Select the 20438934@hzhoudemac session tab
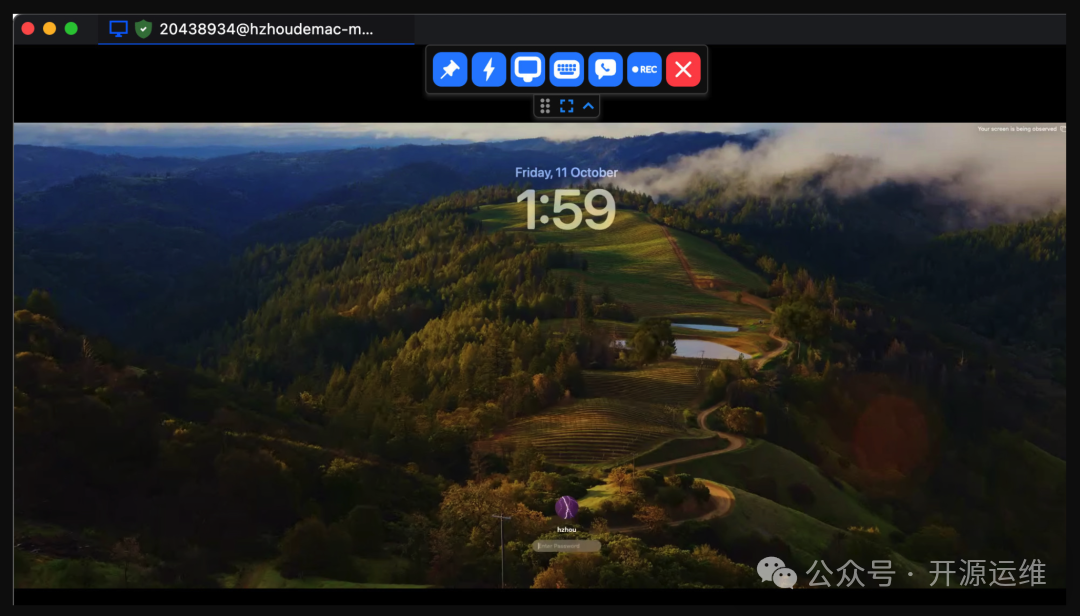 pos(266,29)
